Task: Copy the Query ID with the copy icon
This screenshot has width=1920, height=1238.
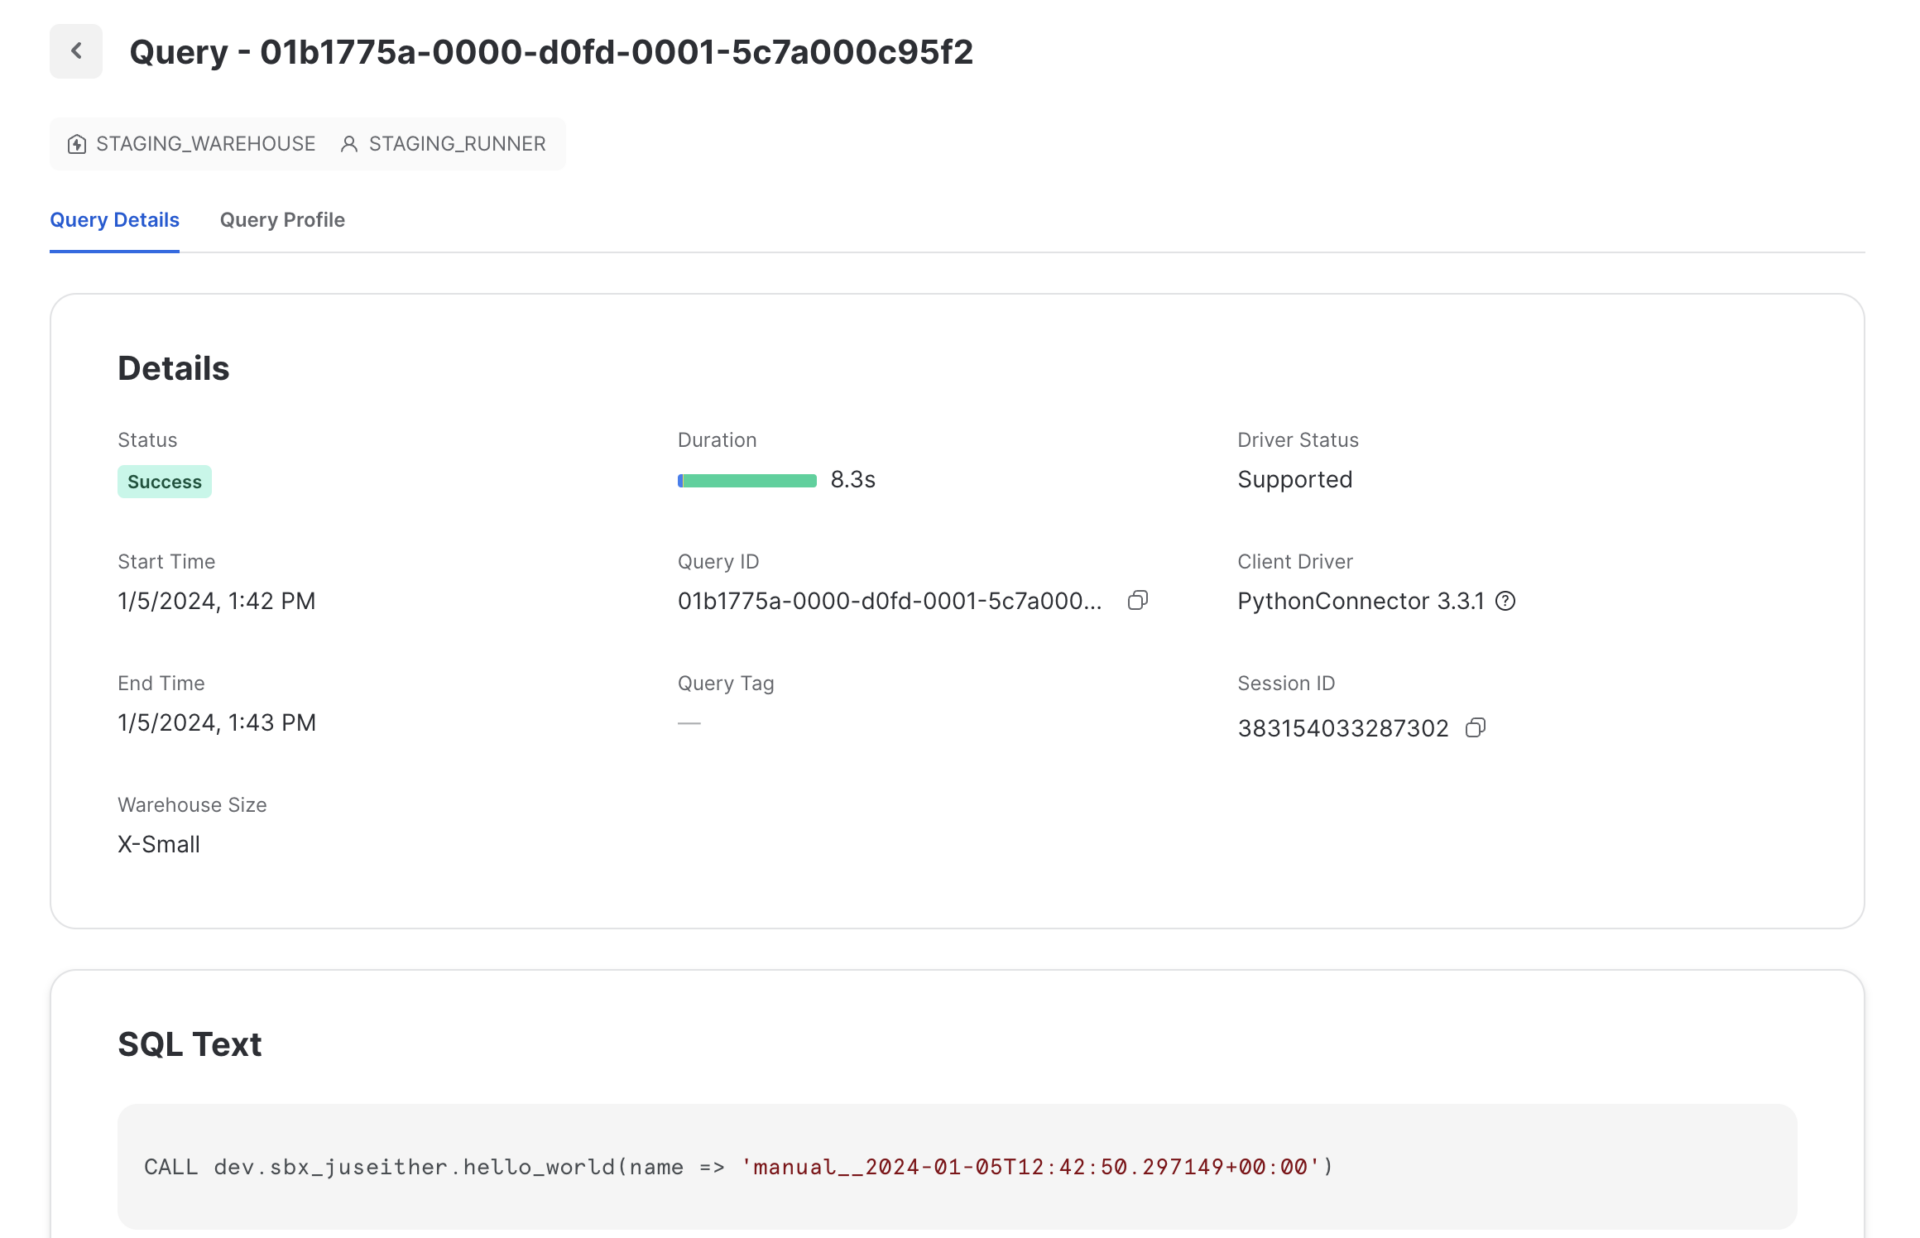Action: (1138, 600)
